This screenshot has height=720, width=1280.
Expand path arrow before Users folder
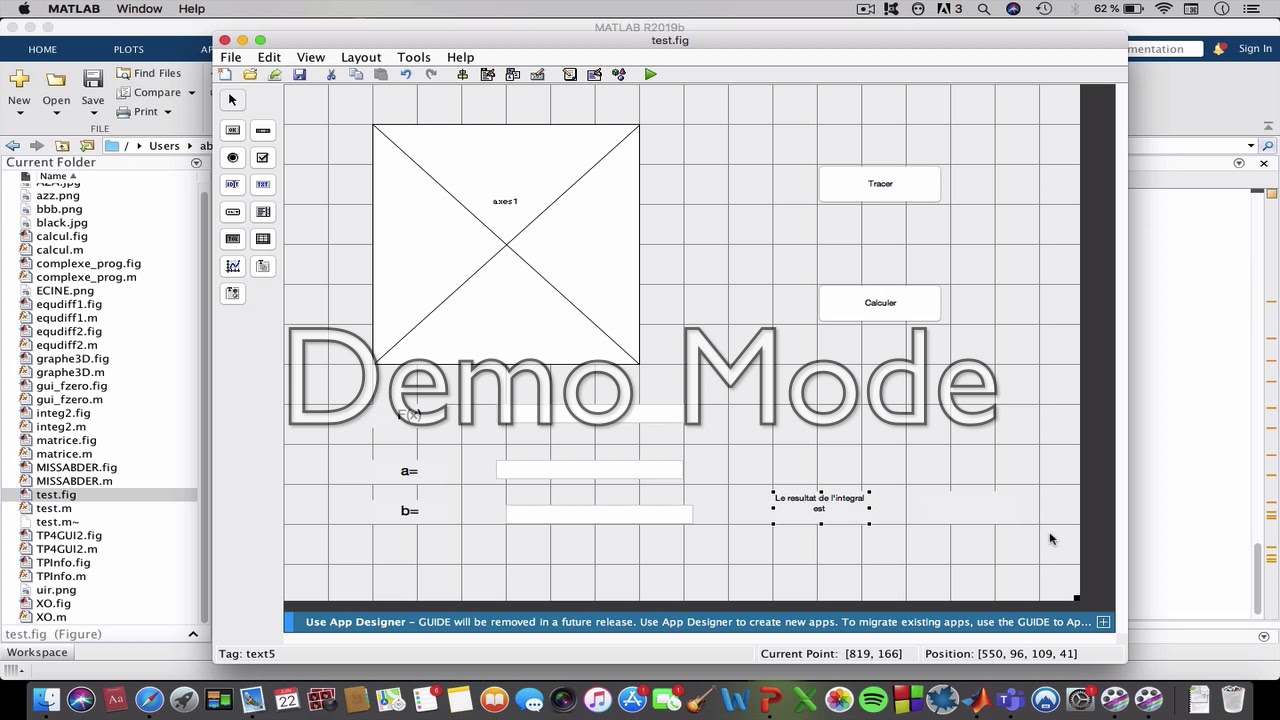coord(141,146)
